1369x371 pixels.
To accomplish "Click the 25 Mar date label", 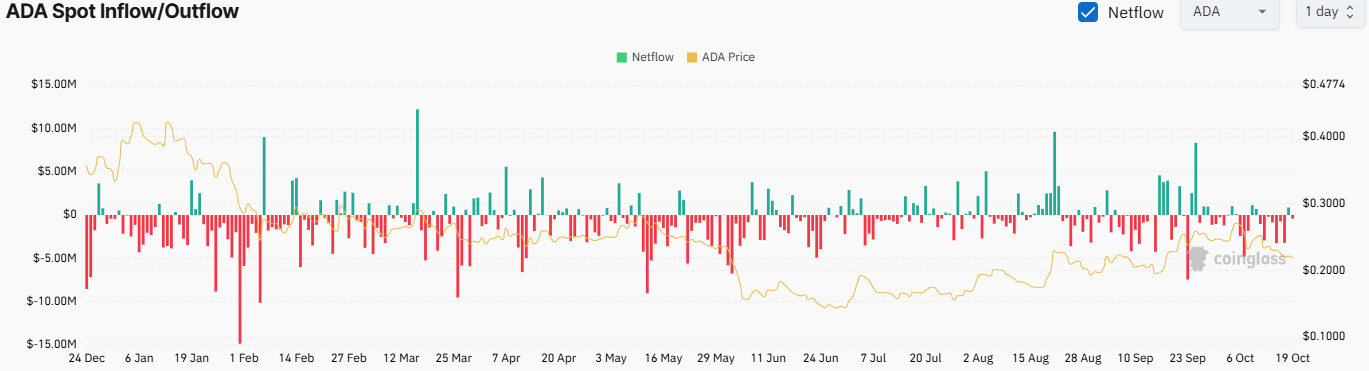I will (x=454, y=358).
